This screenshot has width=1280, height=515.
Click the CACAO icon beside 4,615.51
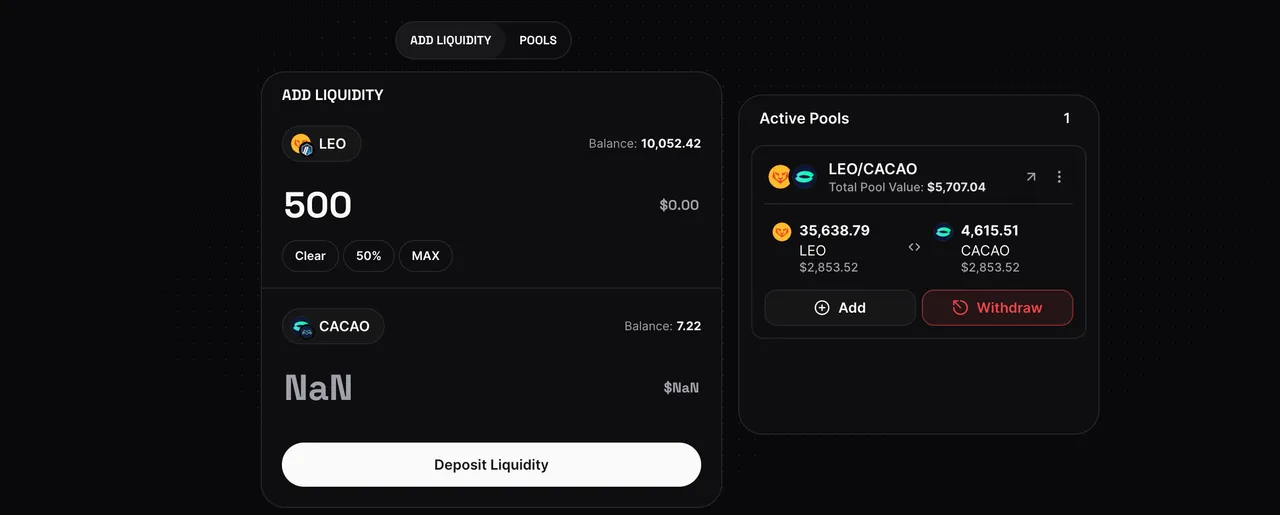(x=943, y=232)
